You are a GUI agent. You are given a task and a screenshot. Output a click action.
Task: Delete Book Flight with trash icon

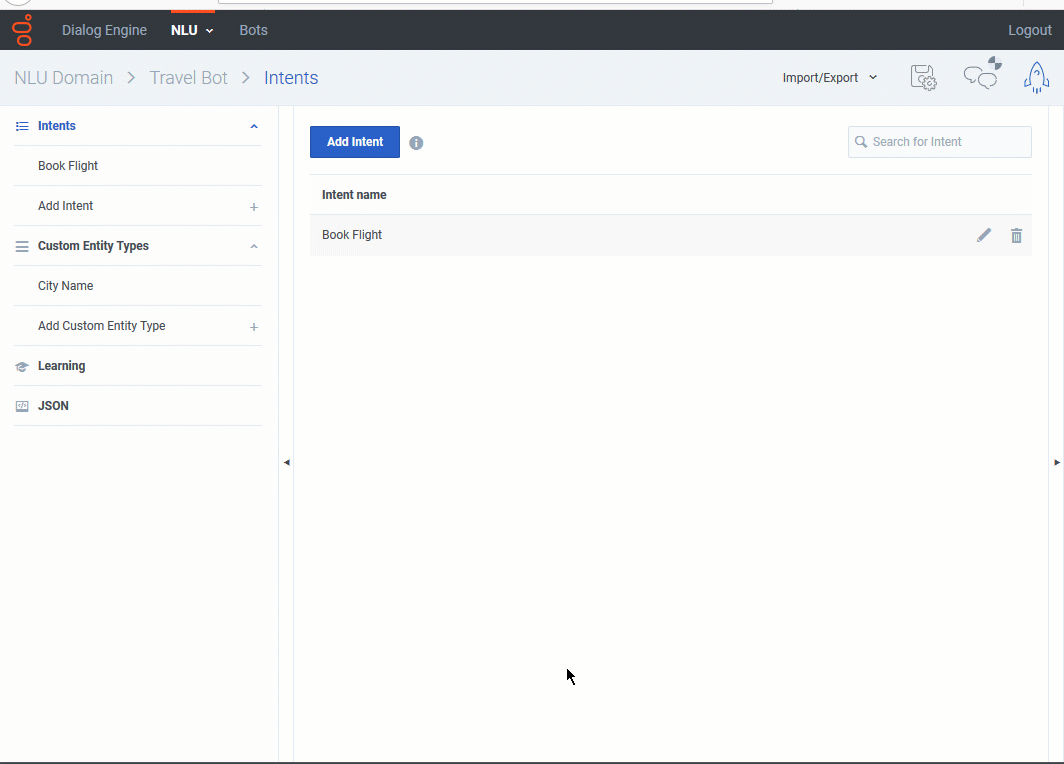[x=1016, y=235]
